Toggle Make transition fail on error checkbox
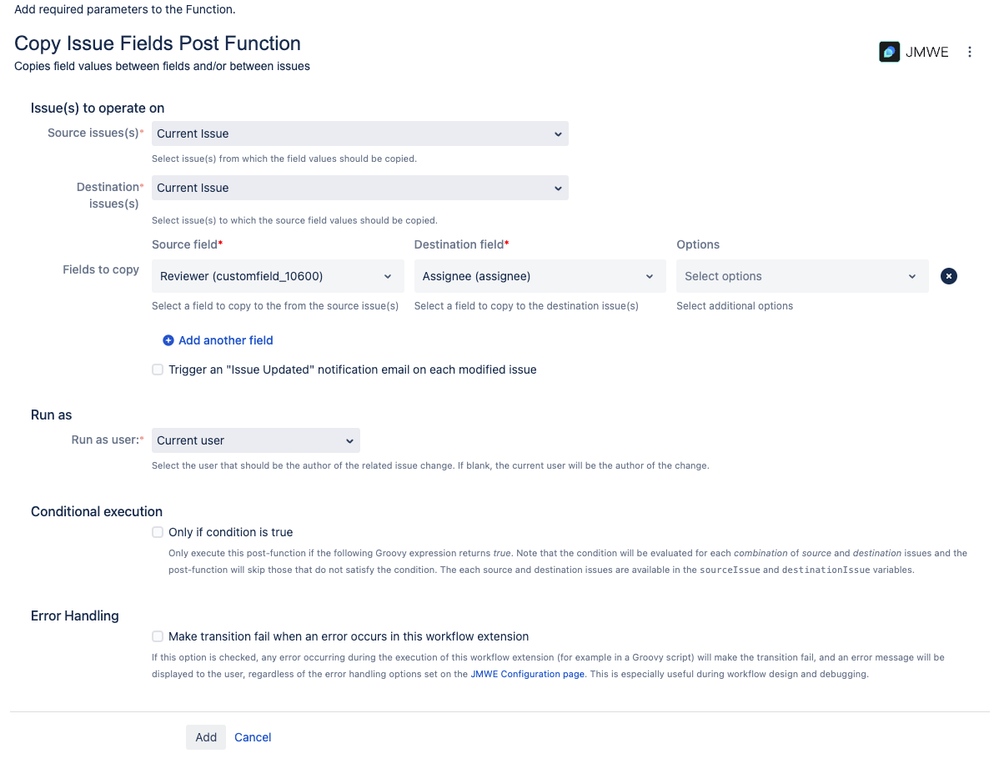Viewport: 999px width, 759px height. coord(158,636)
